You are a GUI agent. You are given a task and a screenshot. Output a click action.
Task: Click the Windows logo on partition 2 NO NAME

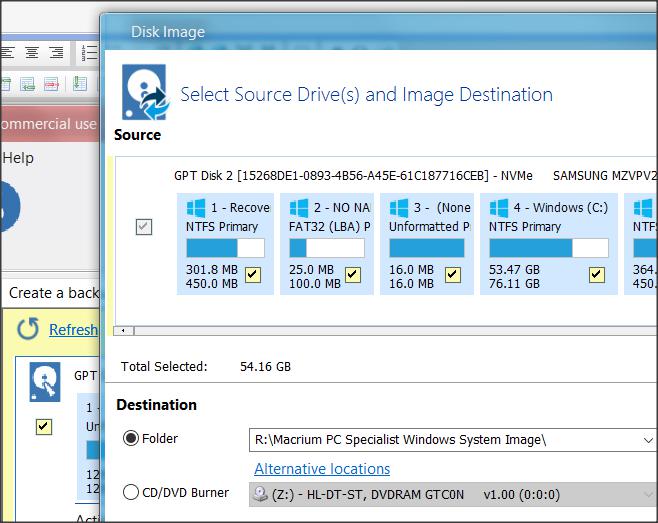click(299, 208)
